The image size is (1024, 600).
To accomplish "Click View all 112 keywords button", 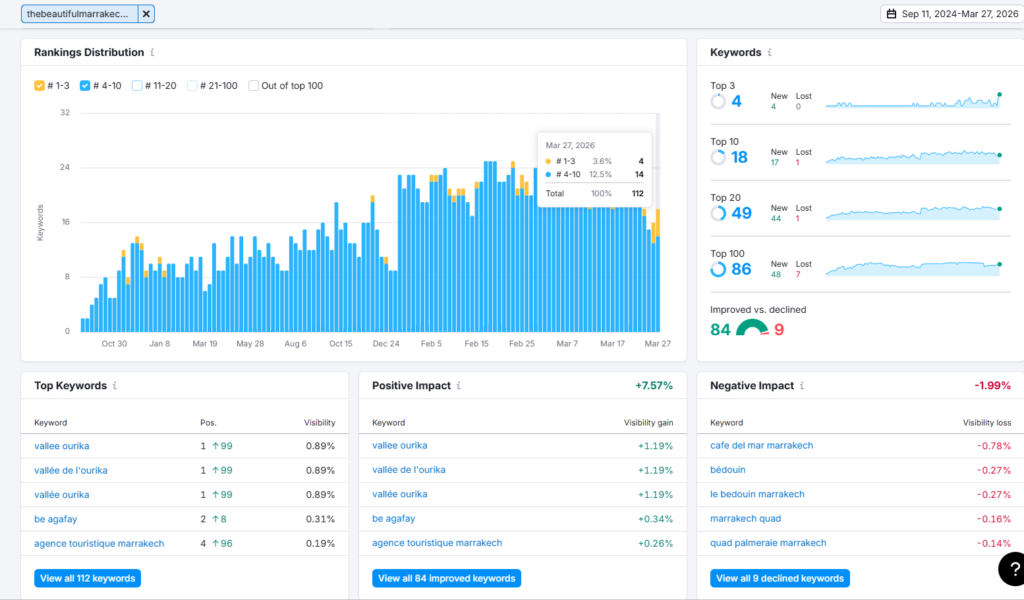I will pos(88,578).
